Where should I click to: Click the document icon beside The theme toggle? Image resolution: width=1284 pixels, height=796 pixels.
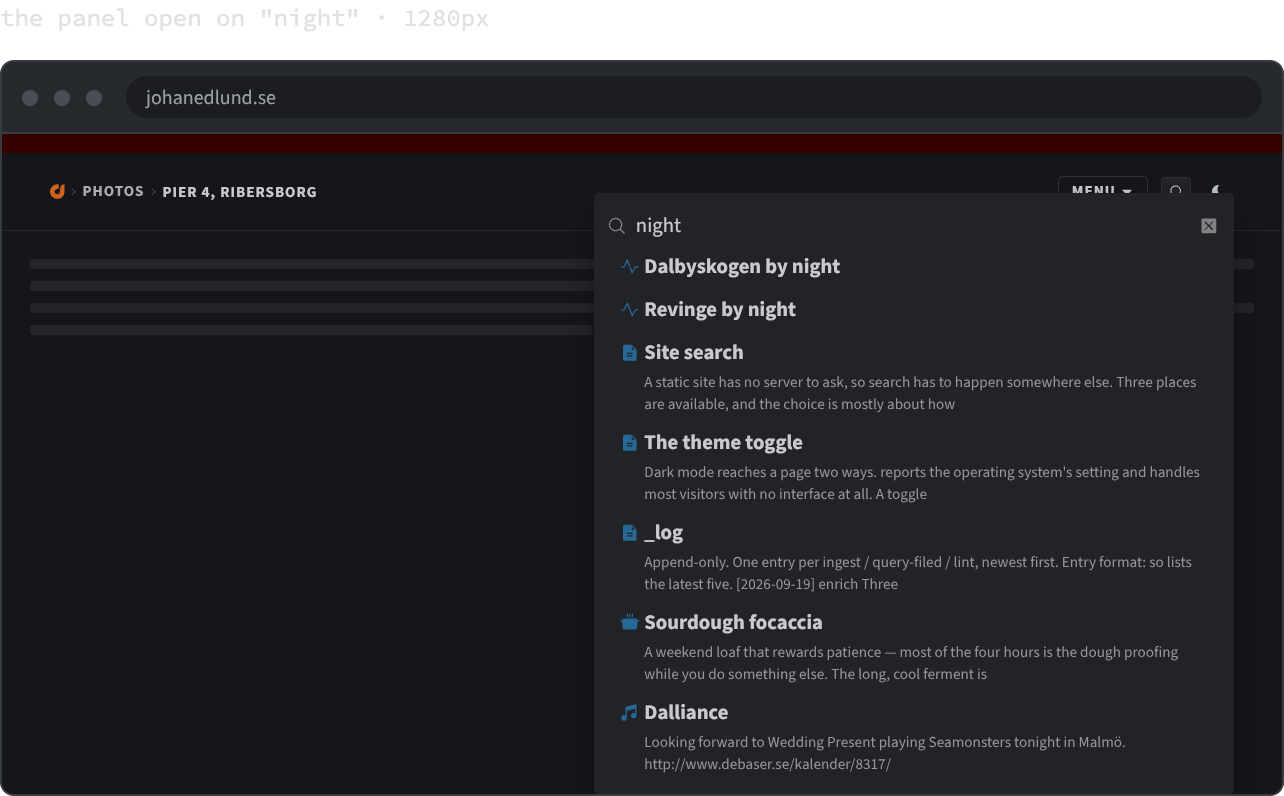coord(629,443)
